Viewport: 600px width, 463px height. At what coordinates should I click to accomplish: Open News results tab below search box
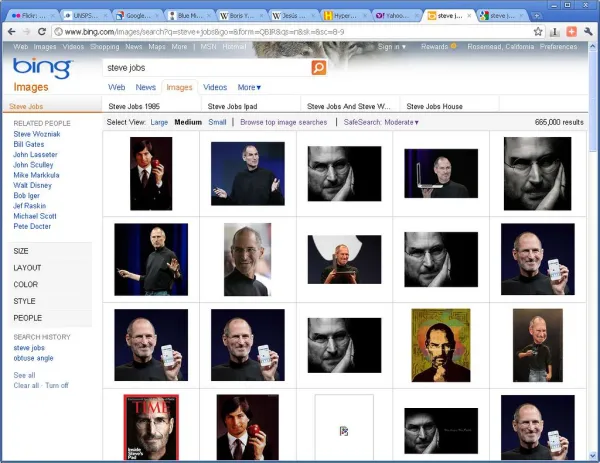point(145,87)
